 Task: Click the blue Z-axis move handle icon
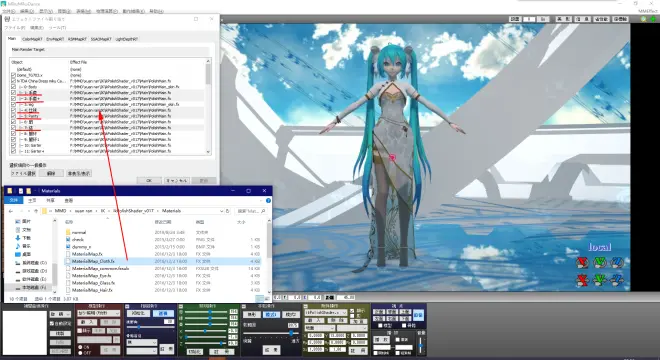[617, 280]
